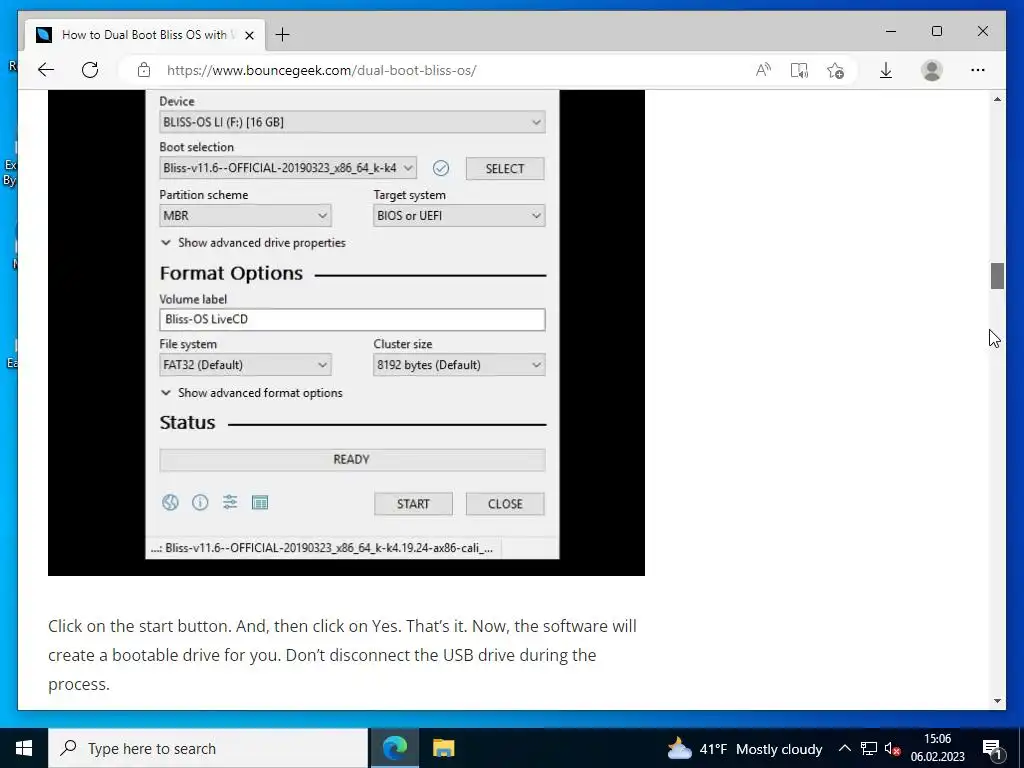The width and height of the screenshot is (1024, 768).
Task: Click the Target system label
Action: click(409, 195)
